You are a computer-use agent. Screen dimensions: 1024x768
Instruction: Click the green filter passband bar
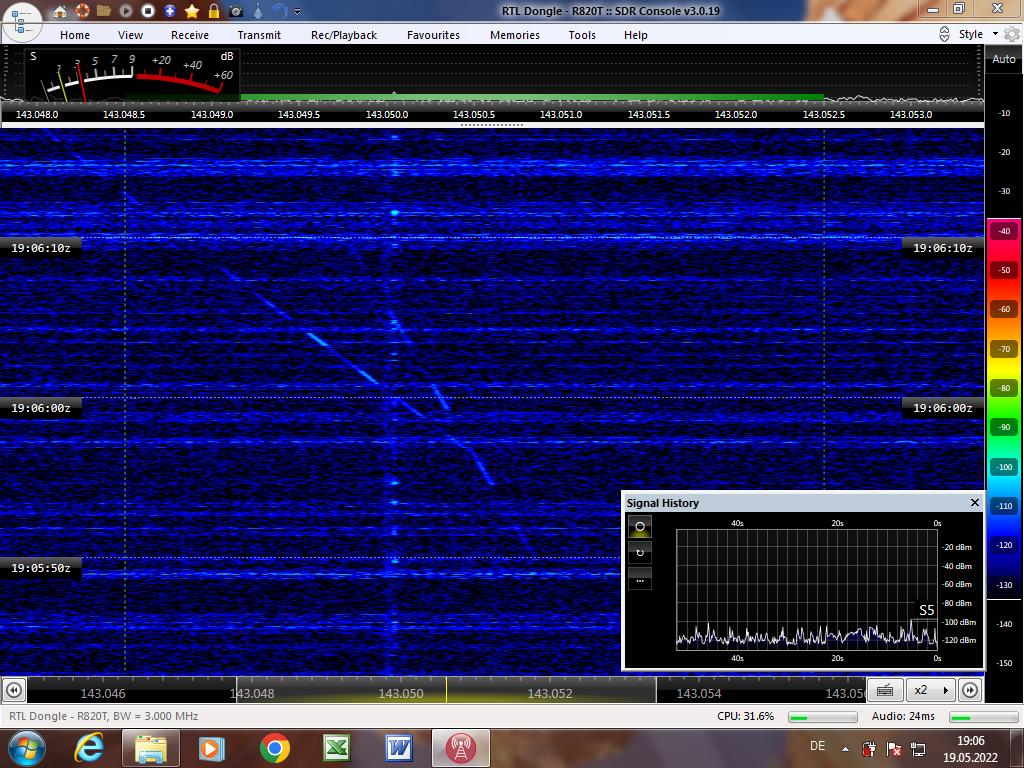(532, 97)
